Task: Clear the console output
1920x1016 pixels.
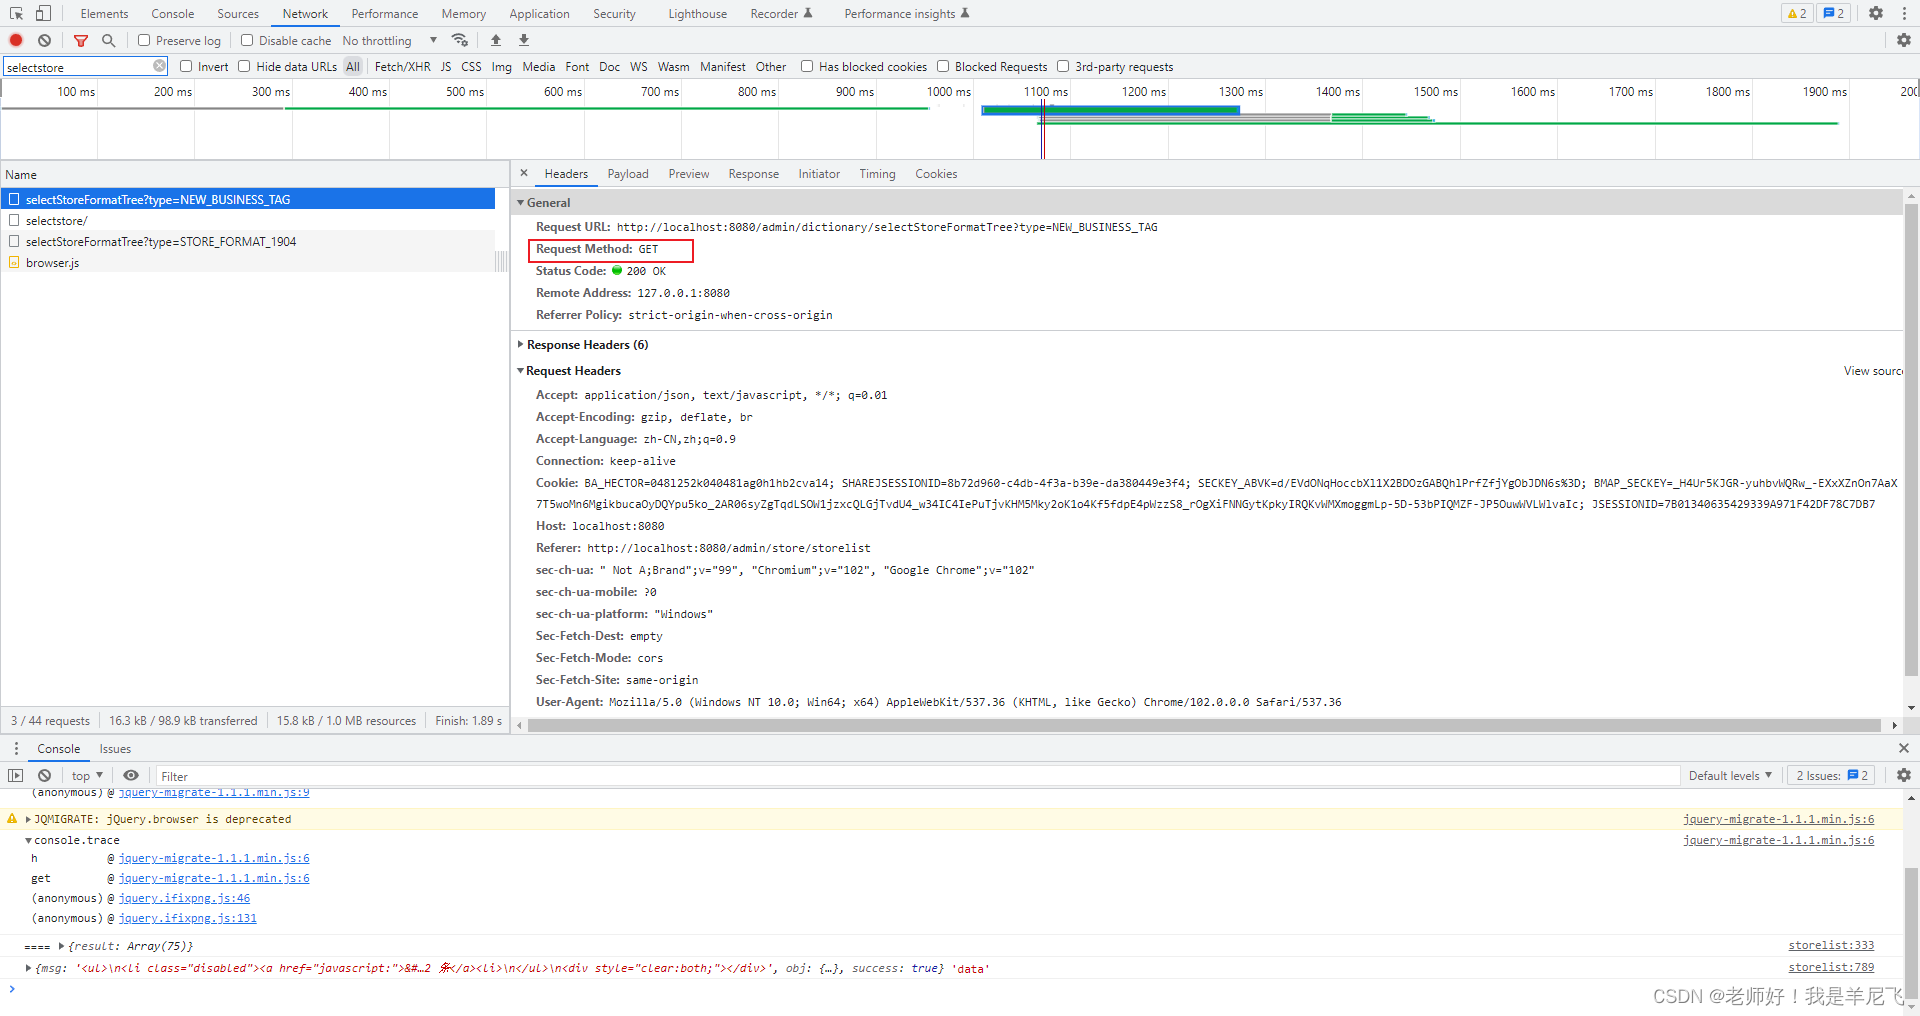Action: (44, 775)
